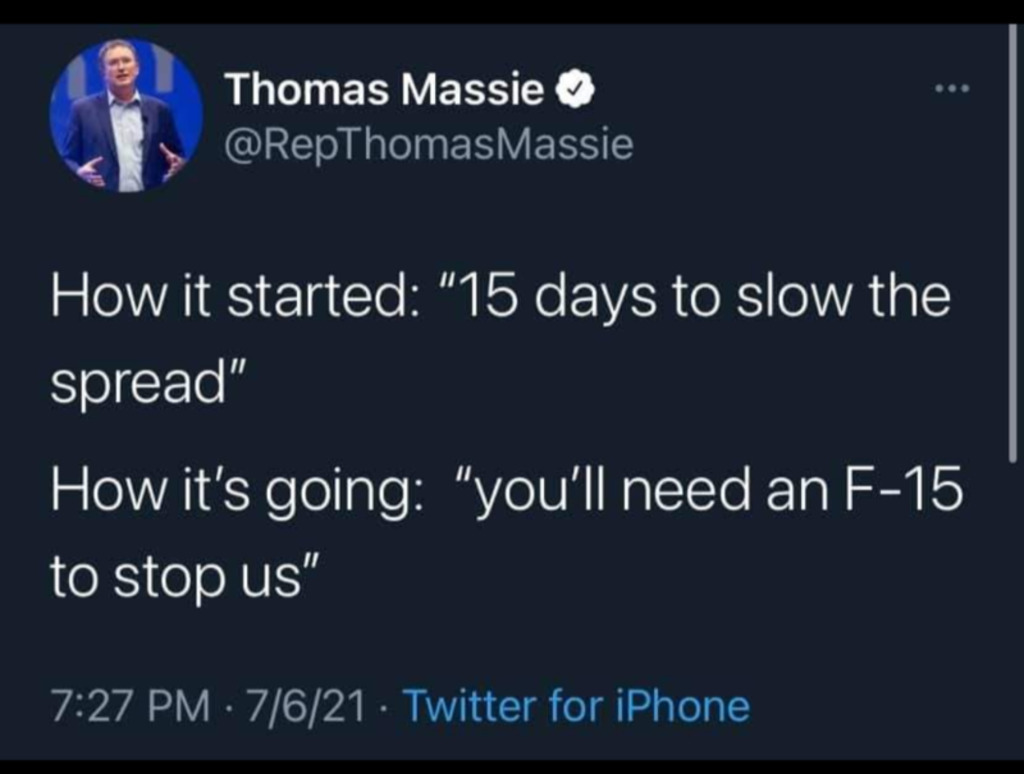Click the "PM" part of the timestamp

(x=181, y=706)
